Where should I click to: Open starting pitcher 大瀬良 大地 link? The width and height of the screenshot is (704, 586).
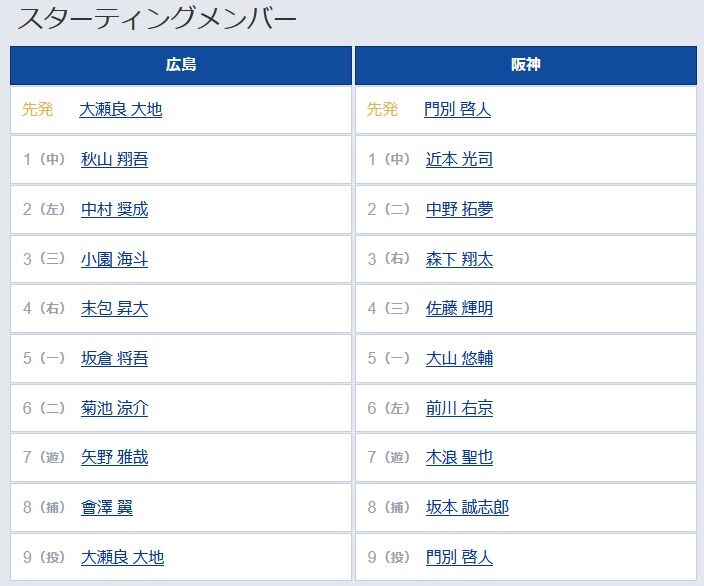point(120,109)
